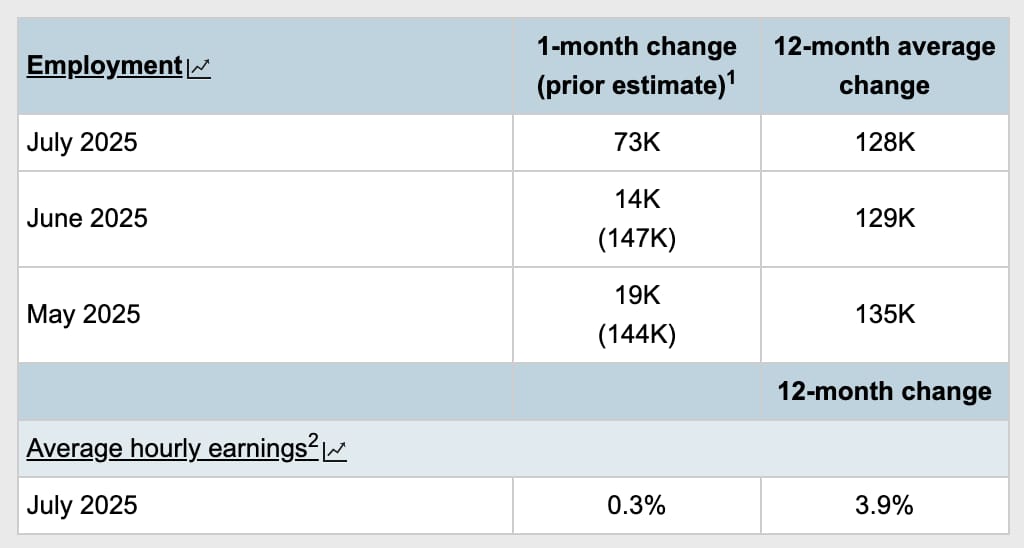Click the 12-month change subheader
The image size is (1024, 548).
[884, 391]
